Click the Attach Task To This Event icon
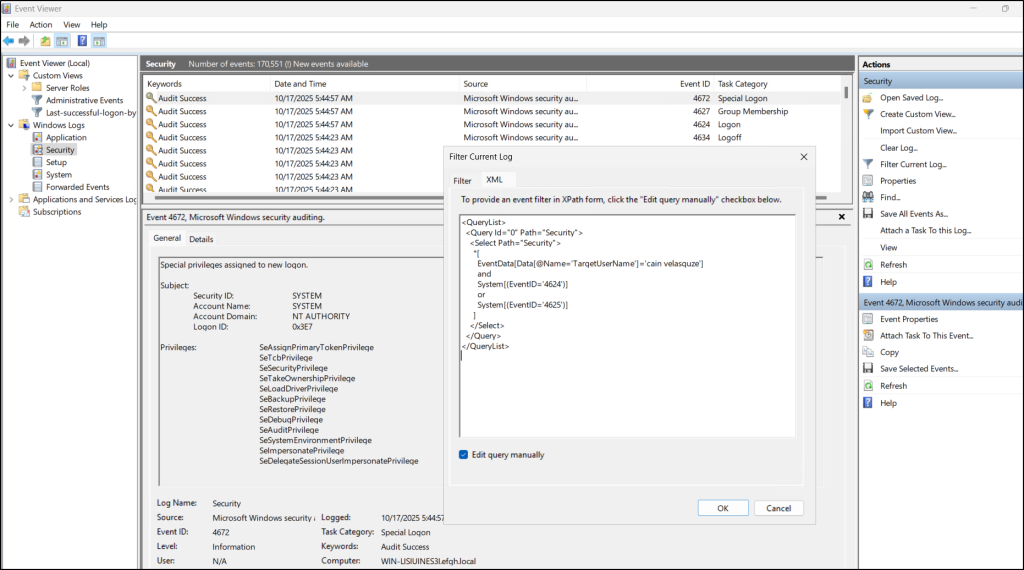The image size is (1024, 570). pyautogui.click(x=868, y=336)
